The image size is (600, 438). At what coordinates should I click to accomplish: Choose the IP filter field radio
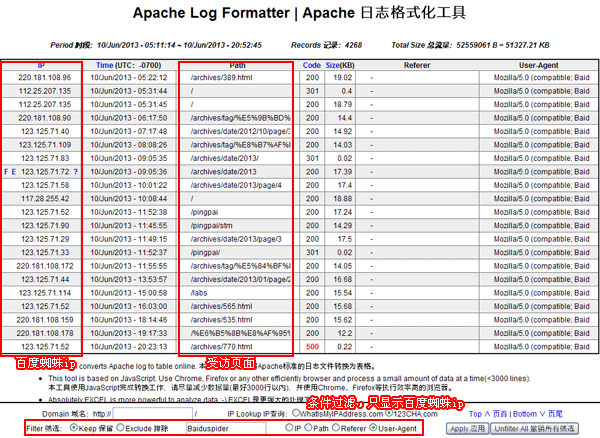(x=286, y=428)
